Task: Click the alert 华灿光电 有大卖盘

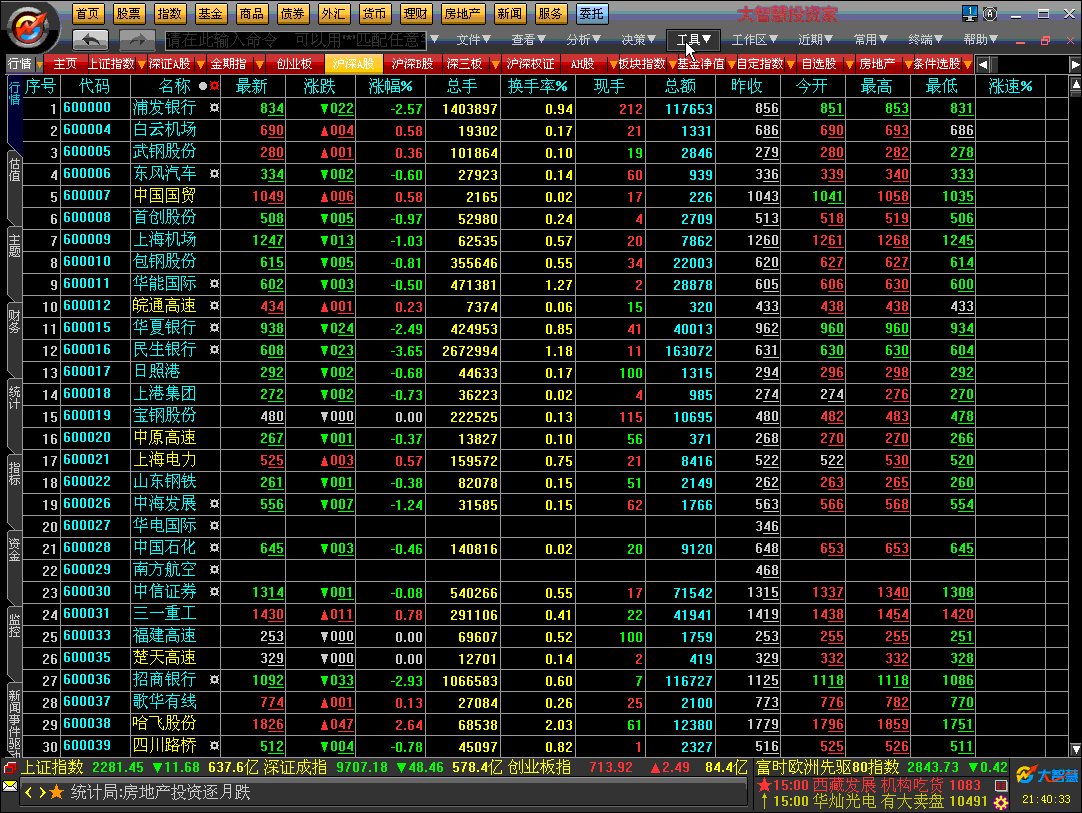Action: coord(878,801)
